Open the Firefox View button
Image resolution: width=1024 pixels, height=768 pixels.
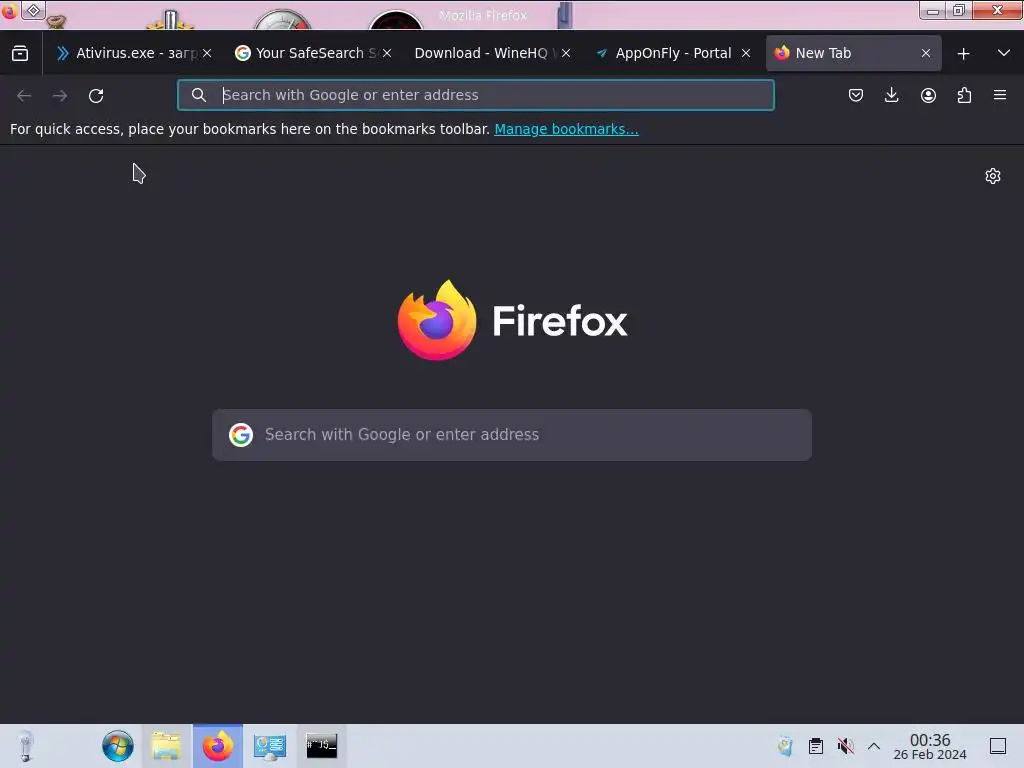click(x=20, y=54)
